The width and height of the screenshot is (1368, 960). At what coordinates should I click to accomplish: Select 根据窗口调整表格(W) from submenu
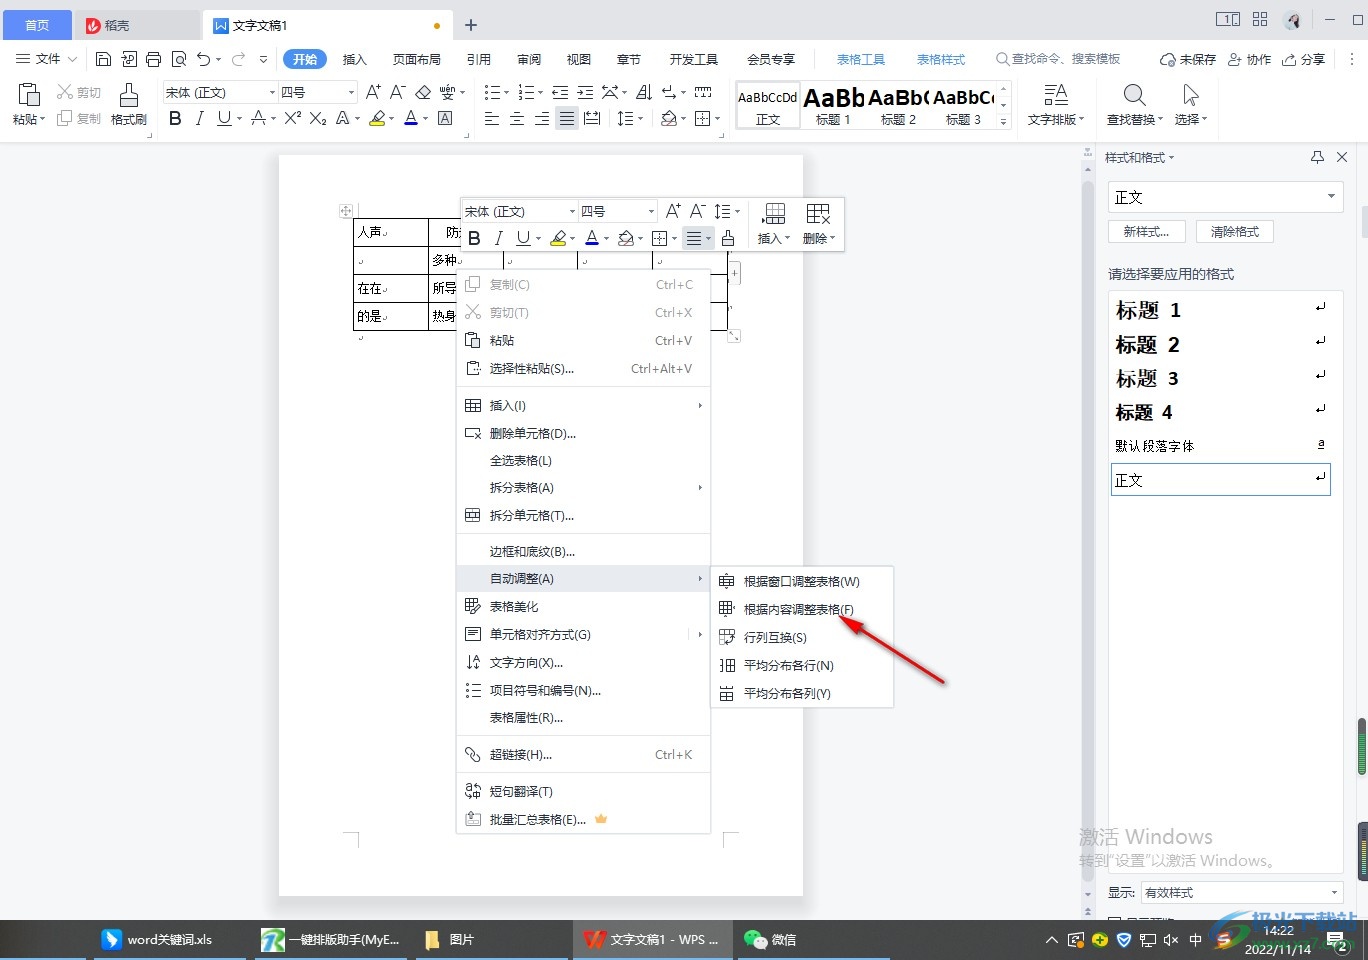[x=801, y=581]
